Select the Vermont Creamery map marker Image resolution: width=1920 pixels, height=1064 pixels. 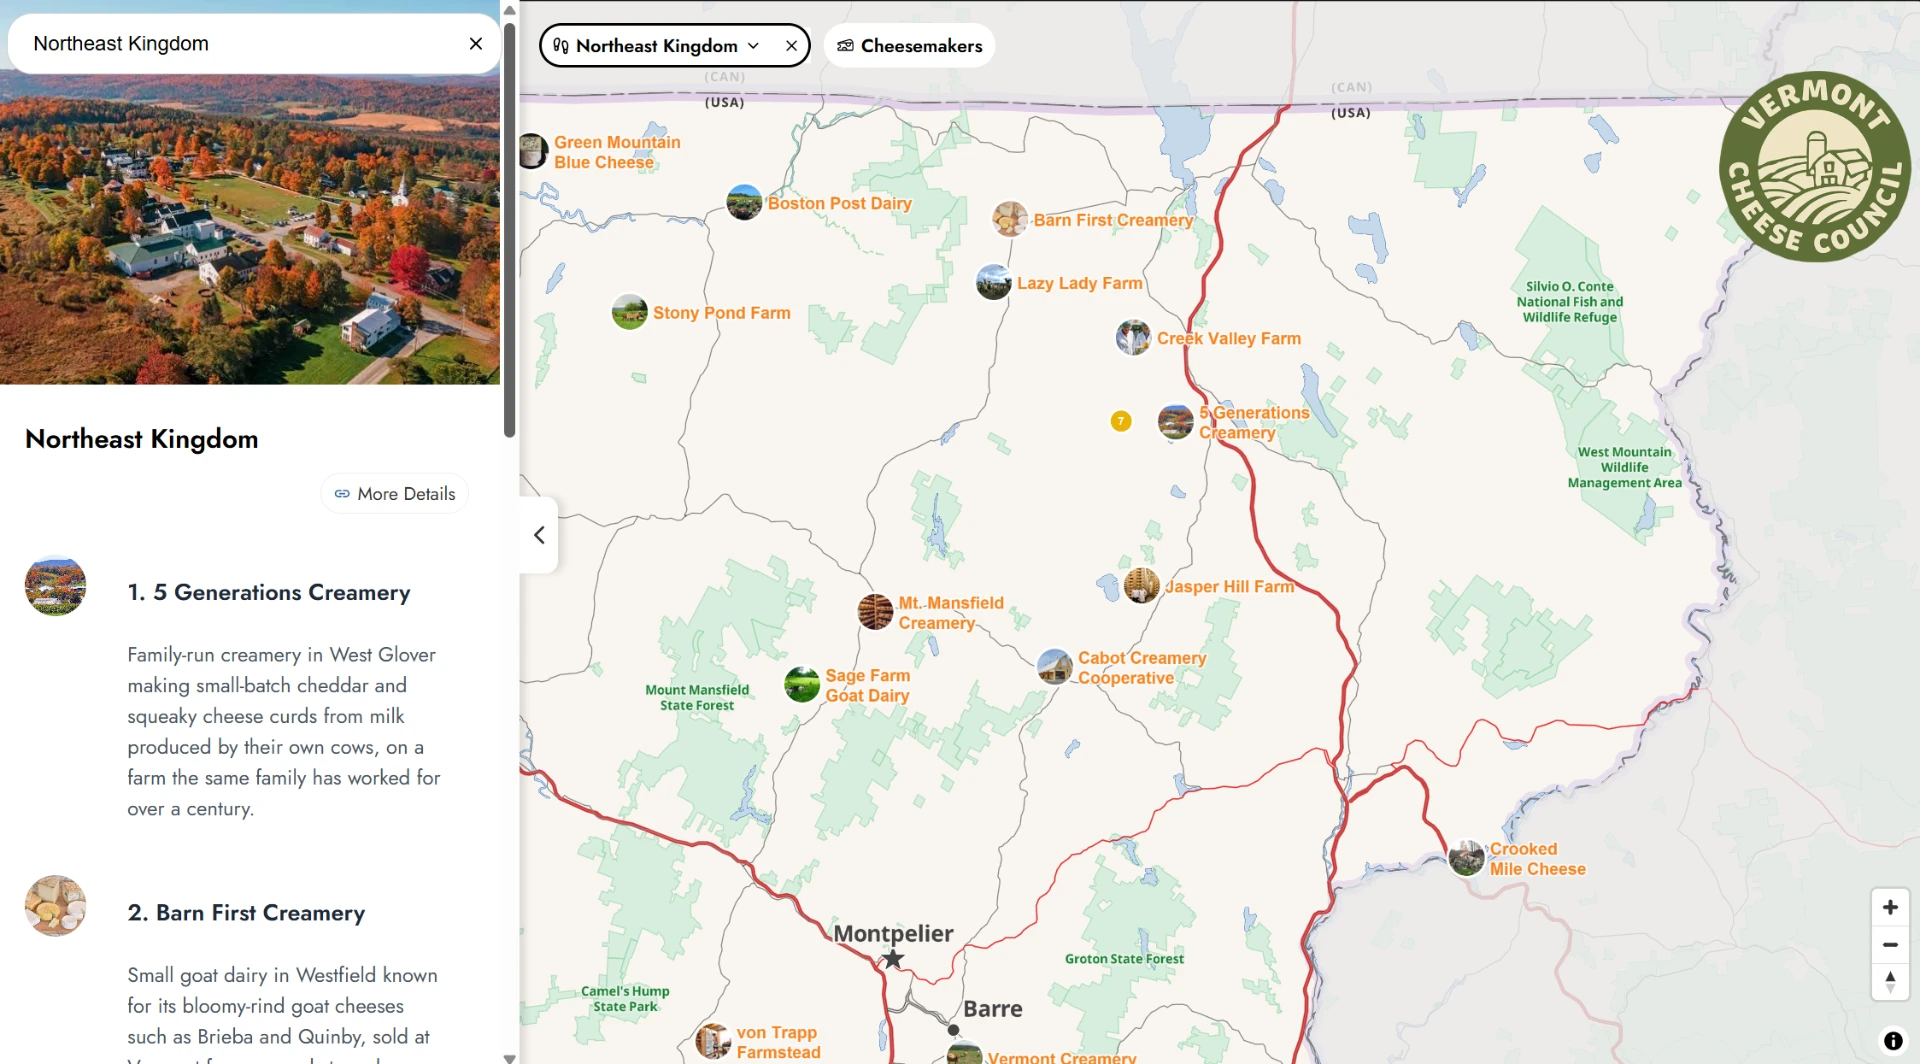click(964, 1053)
